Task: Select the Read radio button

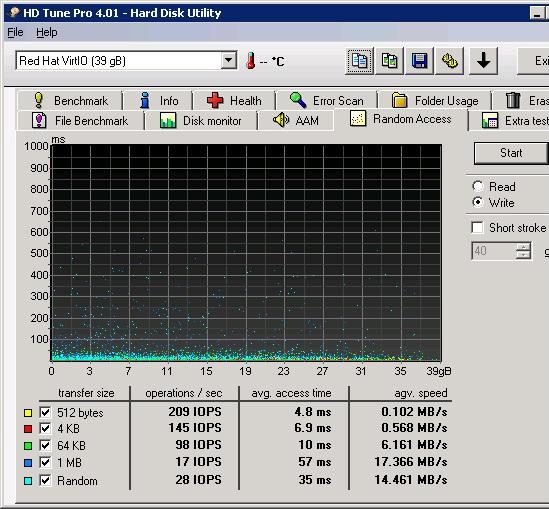Action: 478,186
